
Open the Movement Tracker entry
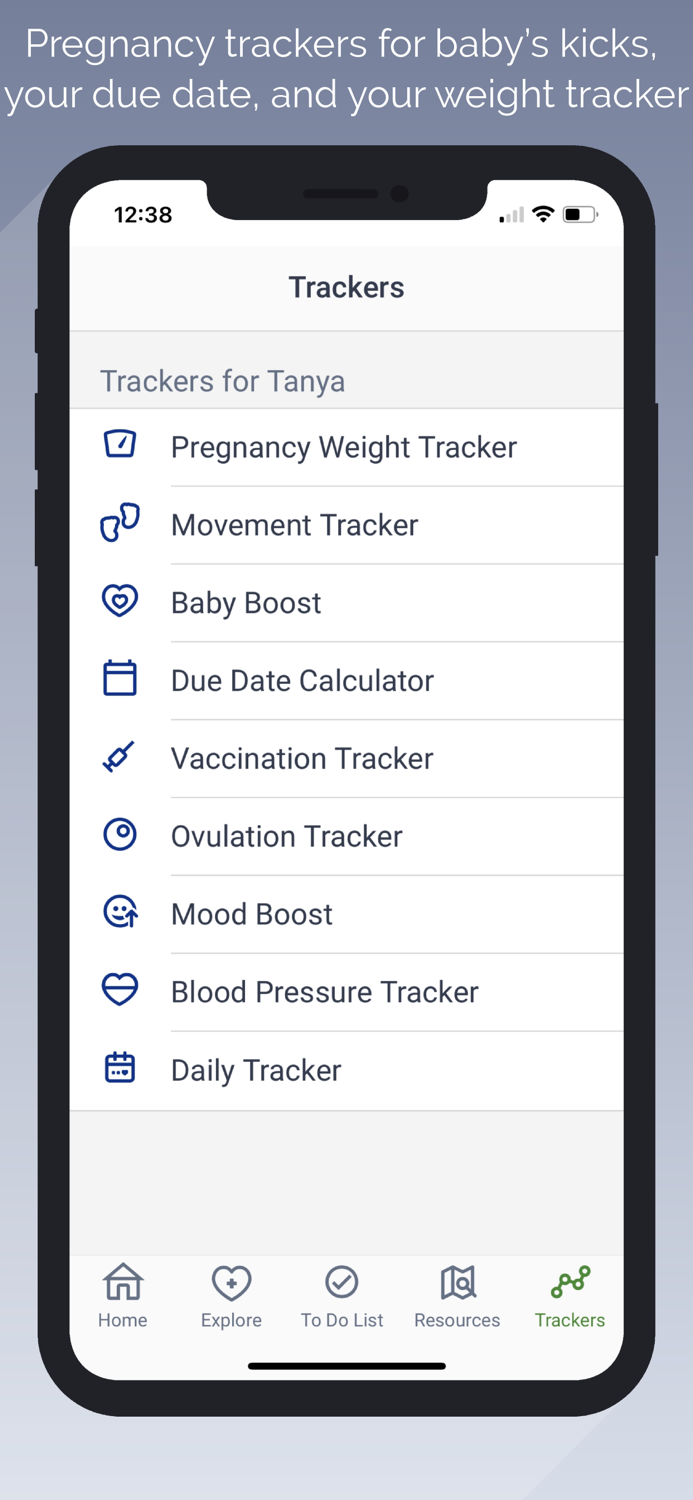point(295,525)
